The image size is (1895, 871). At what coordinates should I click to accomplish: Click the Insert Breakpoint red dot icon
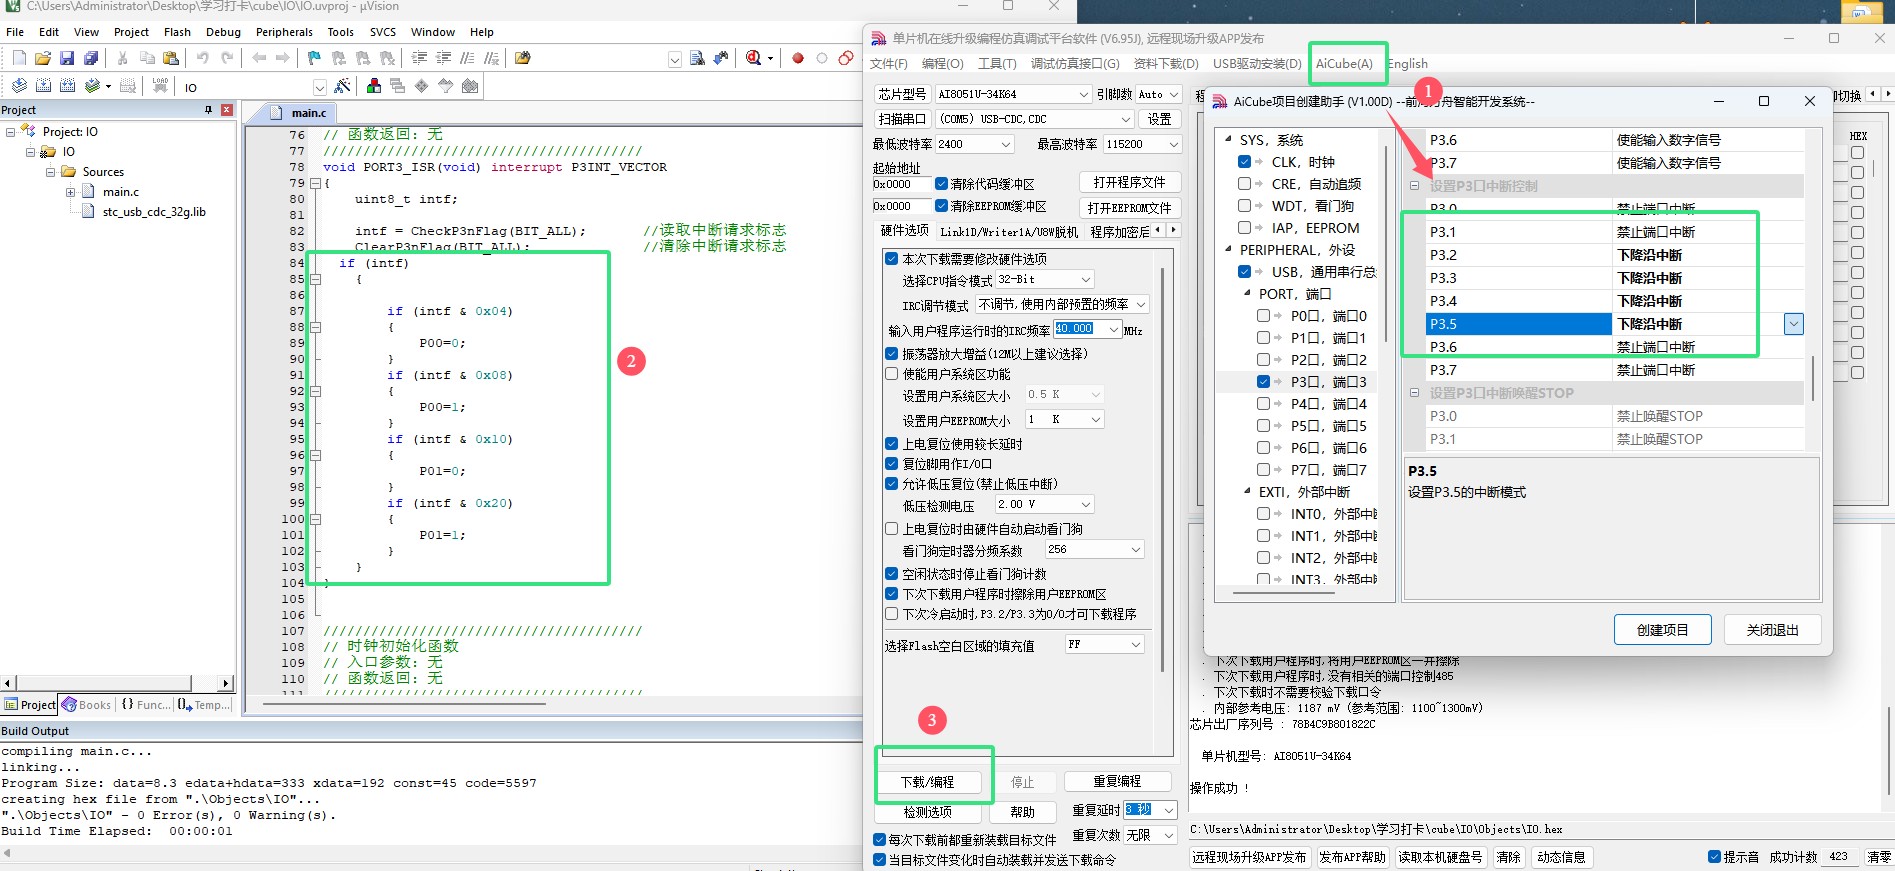click(x=798, y=58)
